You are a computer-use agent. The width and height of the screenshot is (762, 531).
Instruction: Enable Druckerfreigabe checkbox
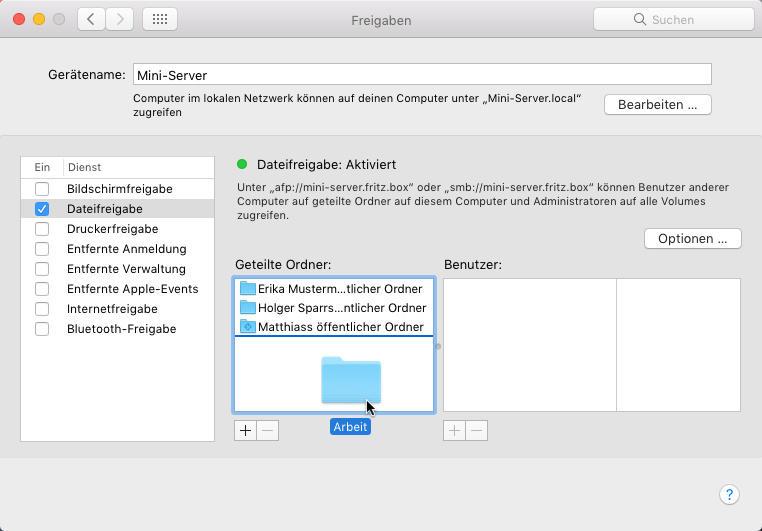[42, 229]
